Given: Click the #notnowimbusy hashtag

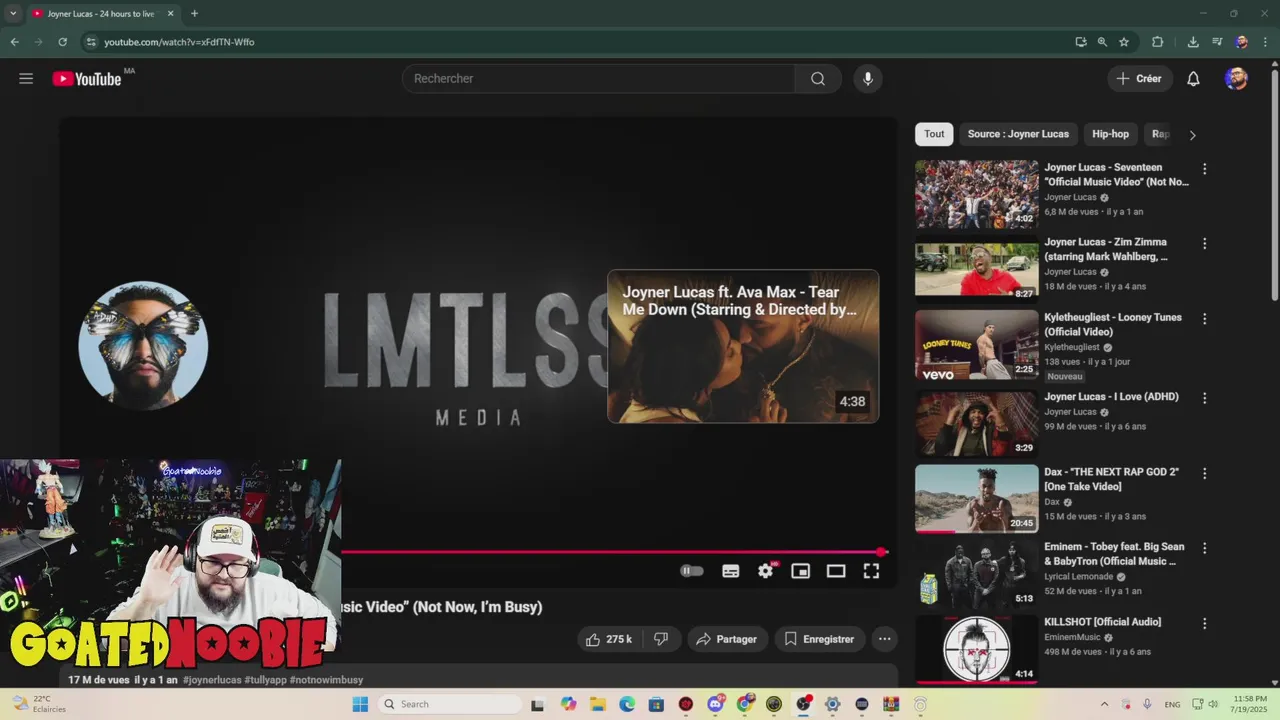Looking at the screenshot, I should point(326,680).
